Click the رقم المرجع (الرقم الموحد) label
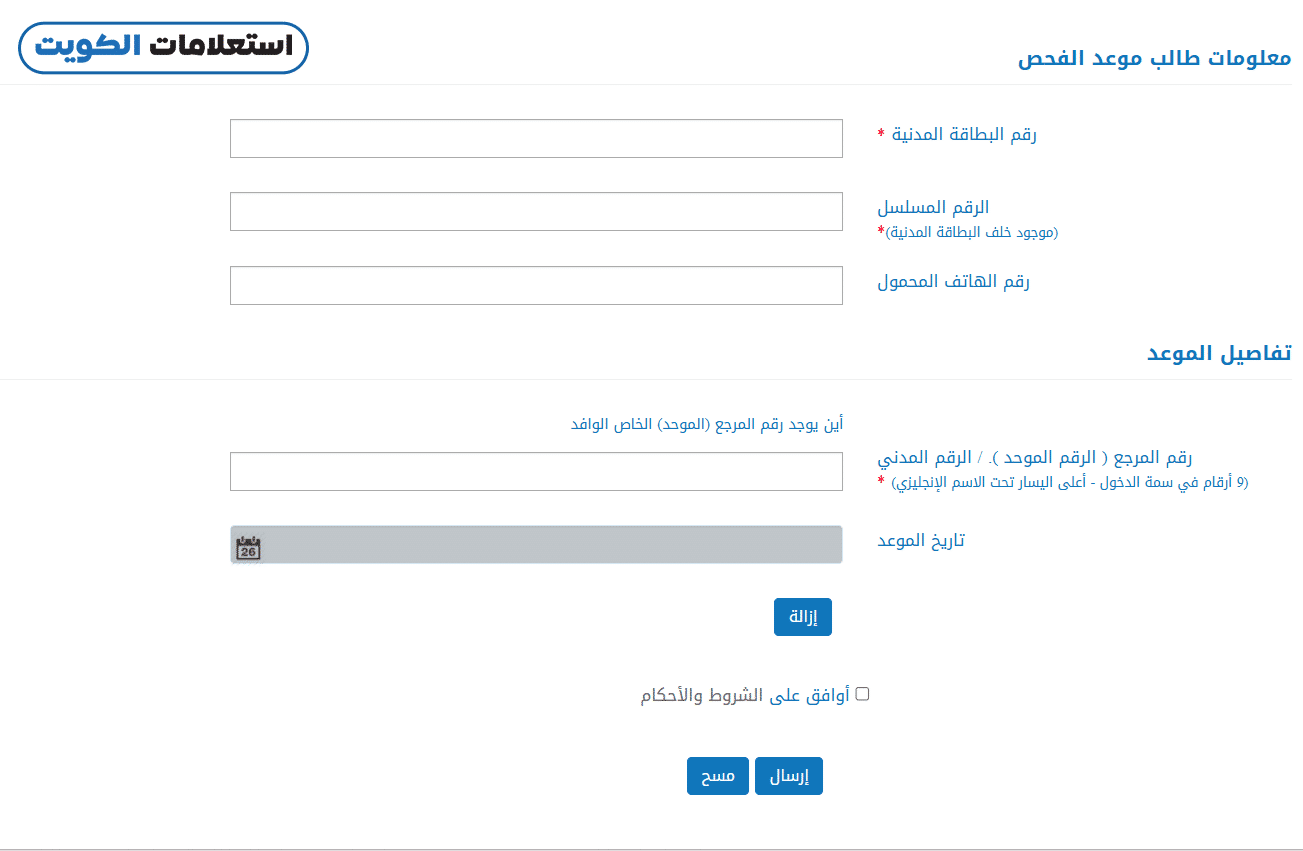 pyautogui.click(x=1034, y=458)
